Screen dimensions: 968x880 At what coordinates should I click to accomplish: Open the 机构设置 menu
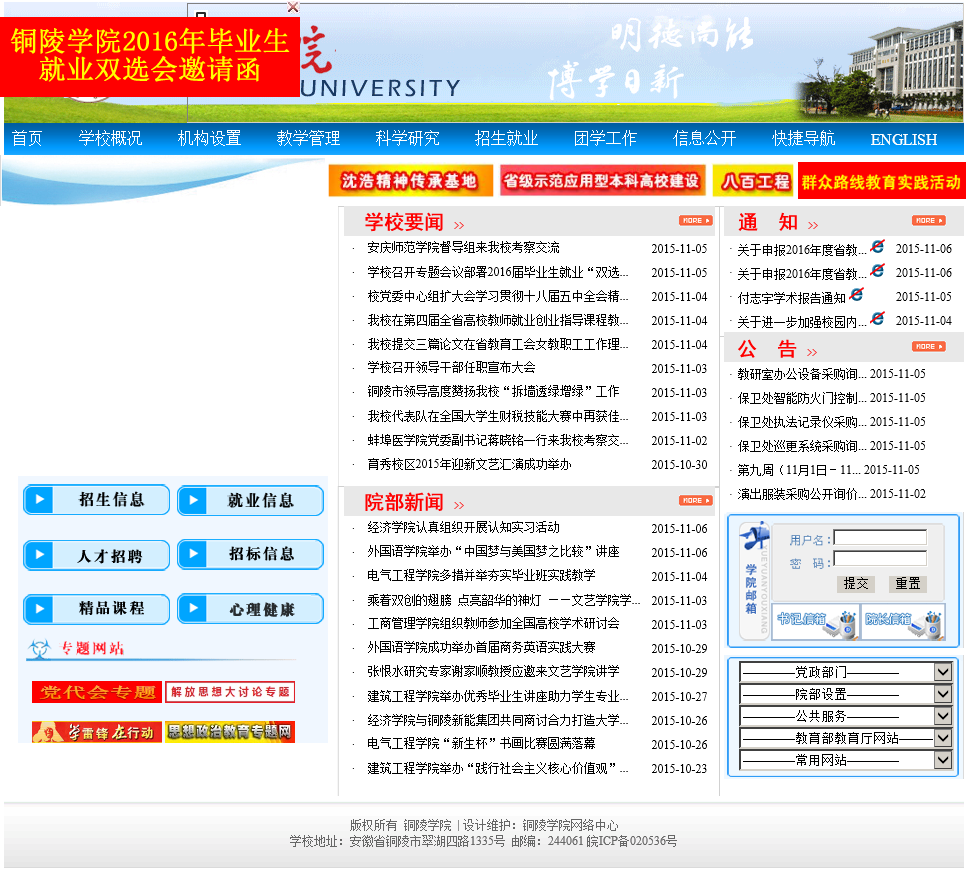tap(209, 138)
